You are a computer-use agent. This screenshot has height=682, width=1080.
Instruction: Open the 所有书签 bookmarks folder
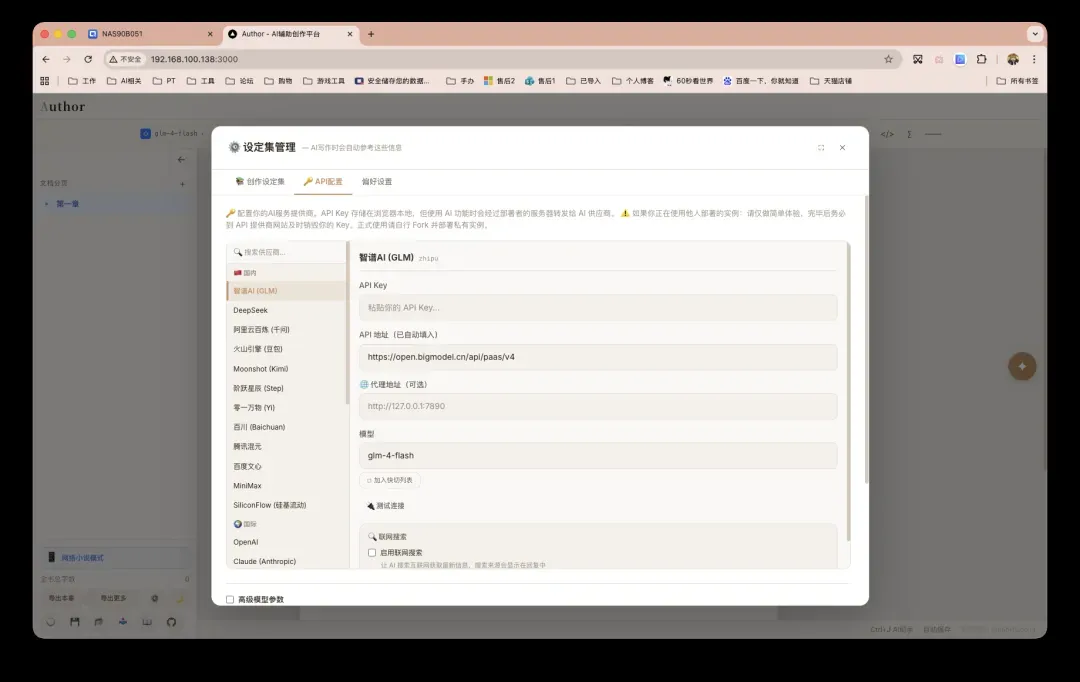pyautogui.click(x=1017, y=81)
